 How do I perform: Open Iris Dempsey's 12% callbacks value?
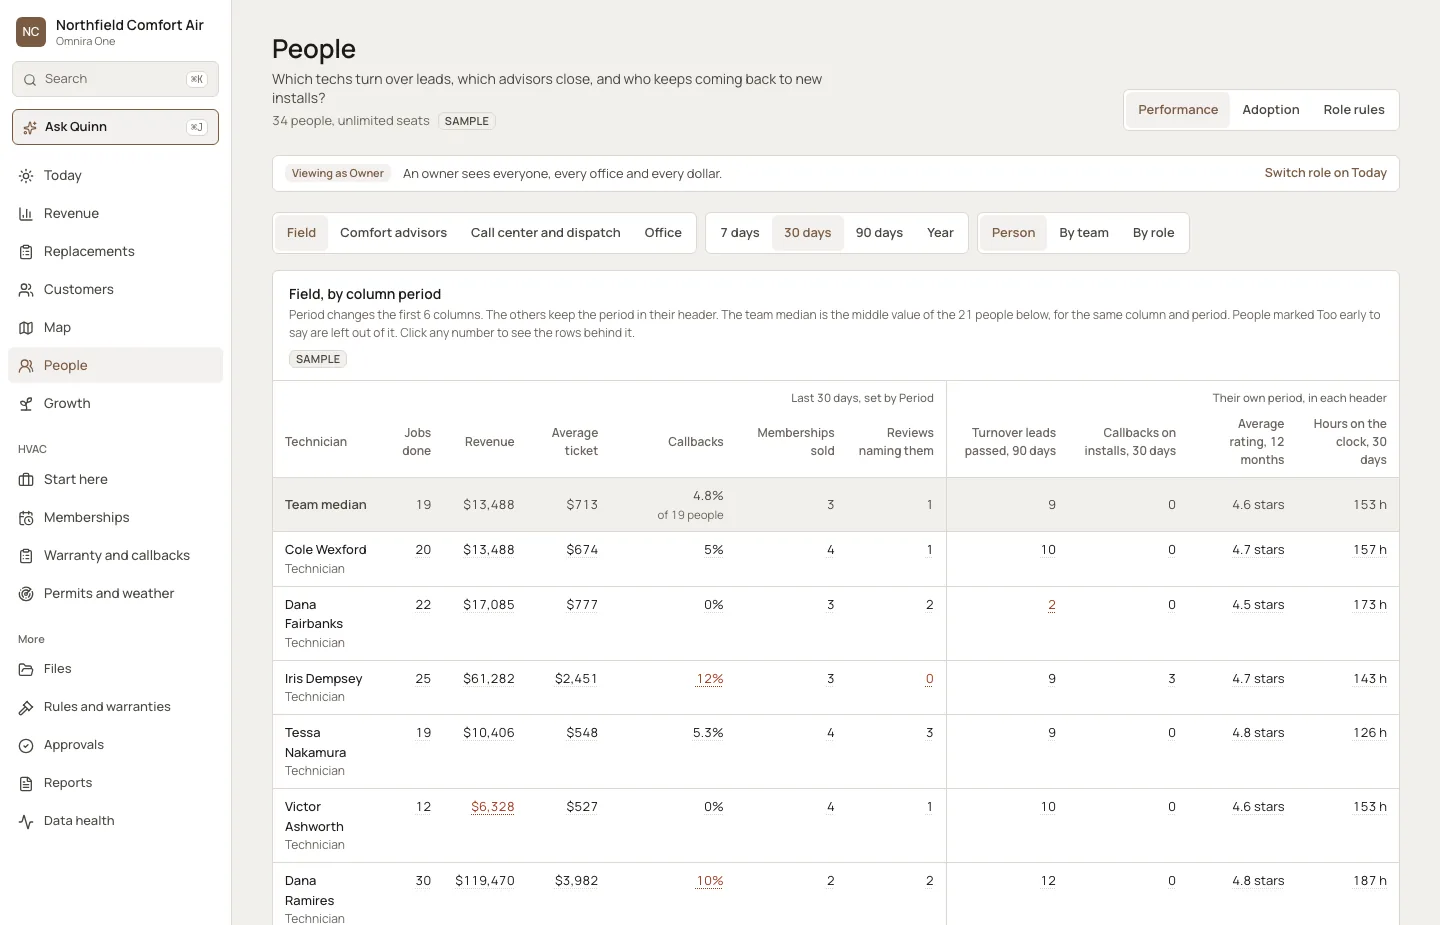[710, 679]
